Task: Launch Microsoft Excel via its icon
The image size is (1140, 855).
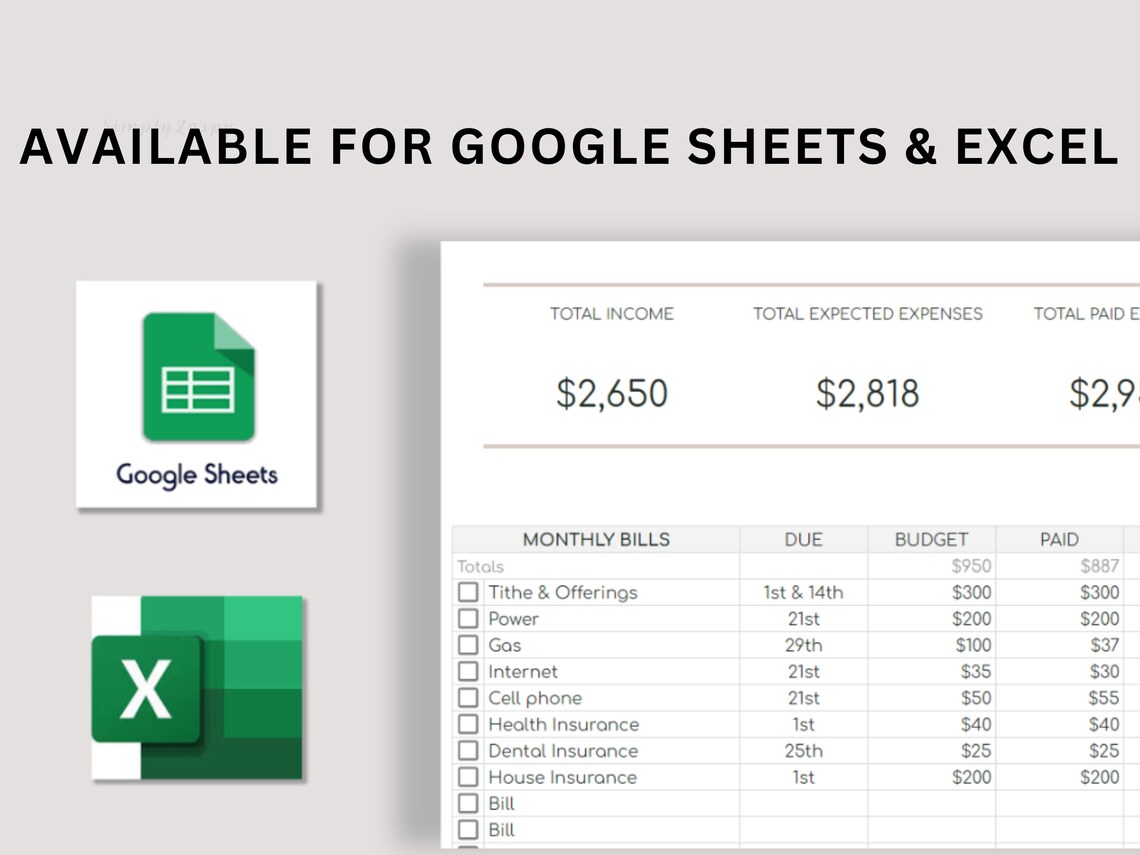Action: click(x=197, y=687)
